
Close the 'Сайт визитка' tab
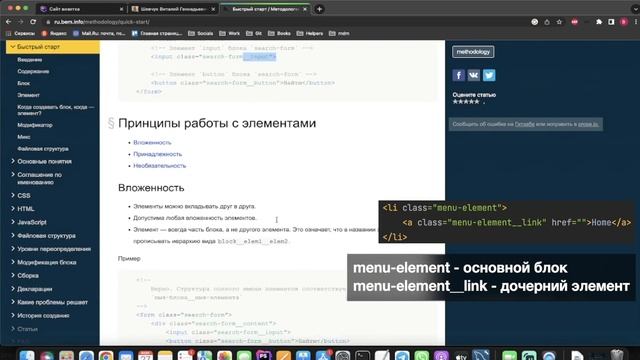tap(121, 9)
